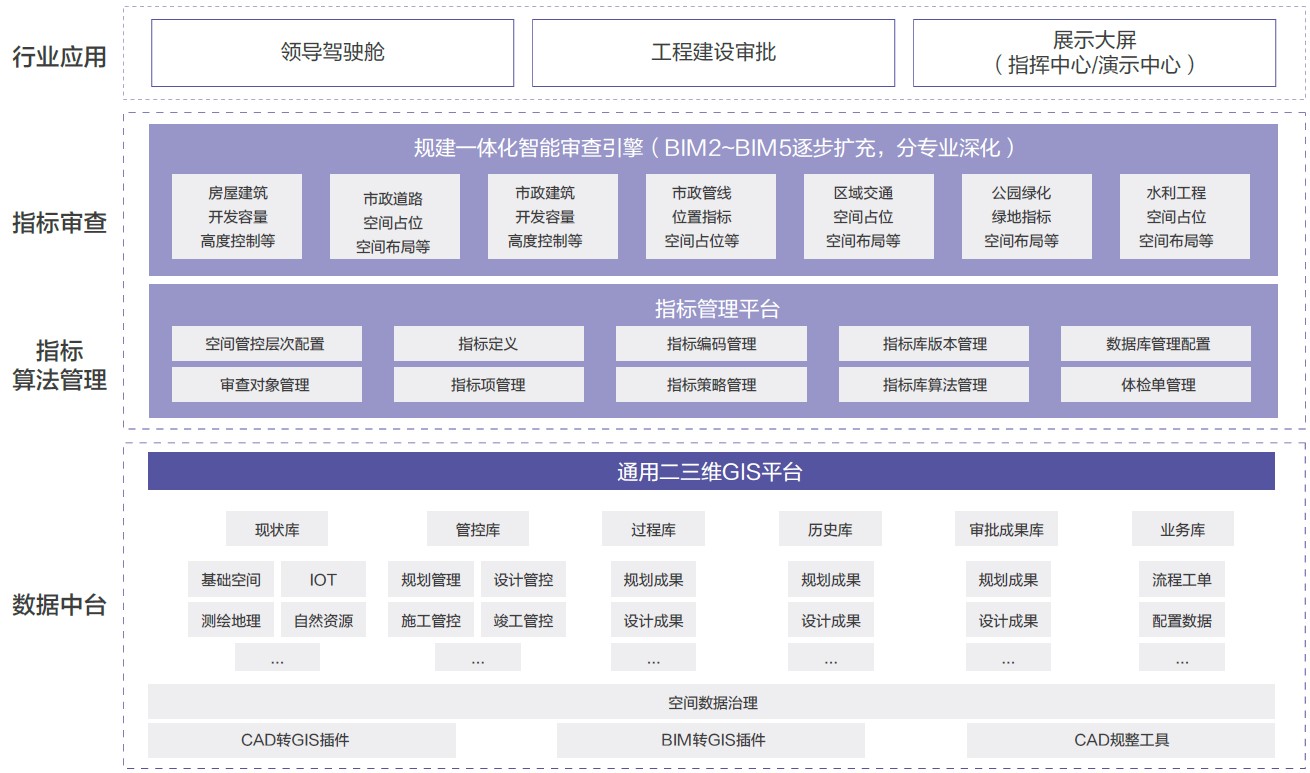This screenshot has width=1310, height=773.
Task: Click the 体检单管理 box
Action: pos(1157,385)
